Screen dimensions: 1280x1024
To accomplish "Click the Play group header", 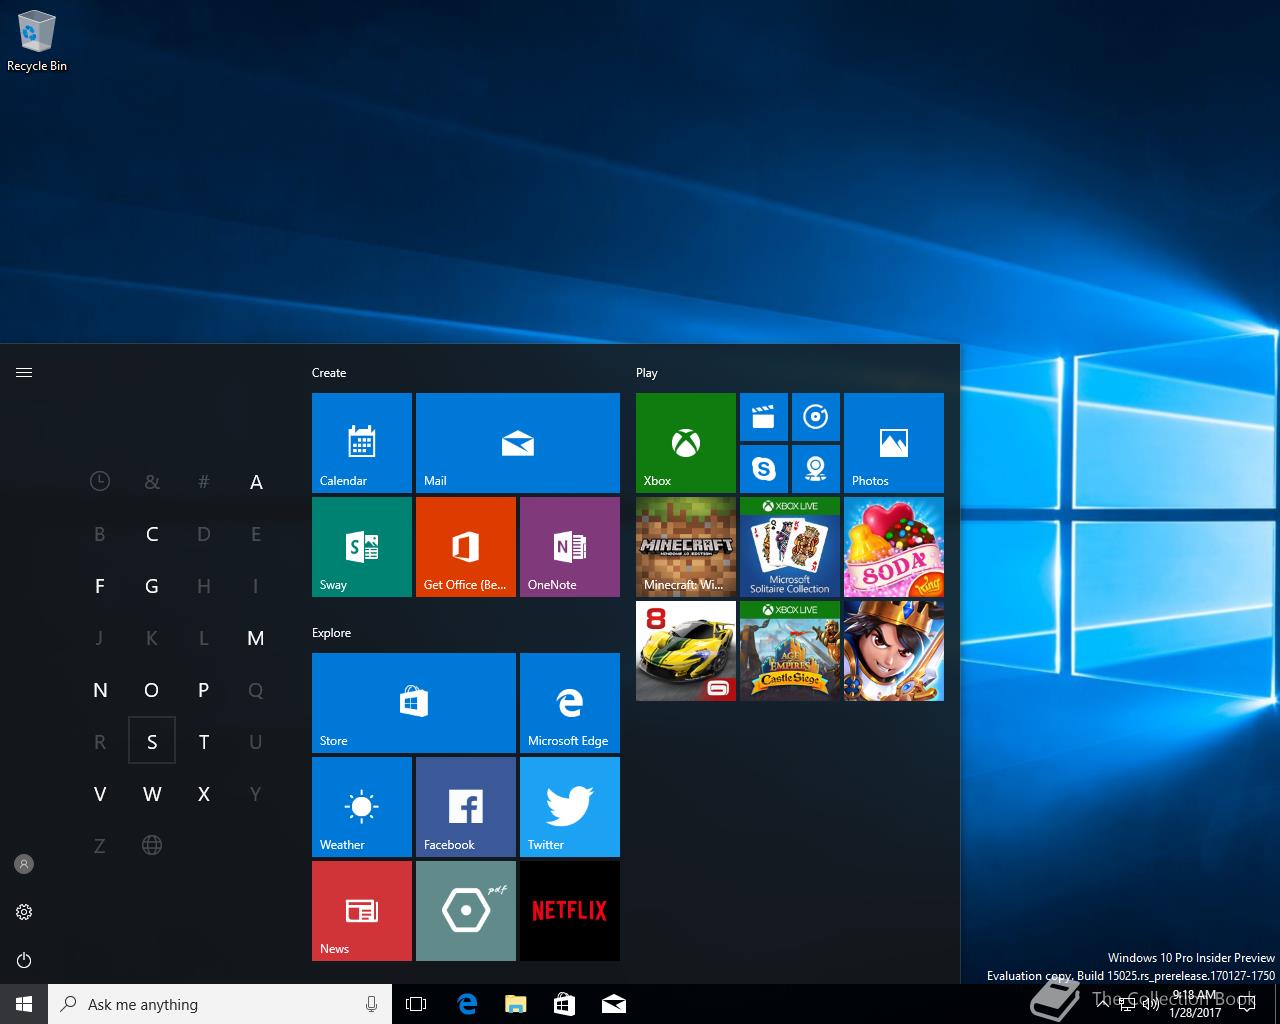I will point(647,373).
